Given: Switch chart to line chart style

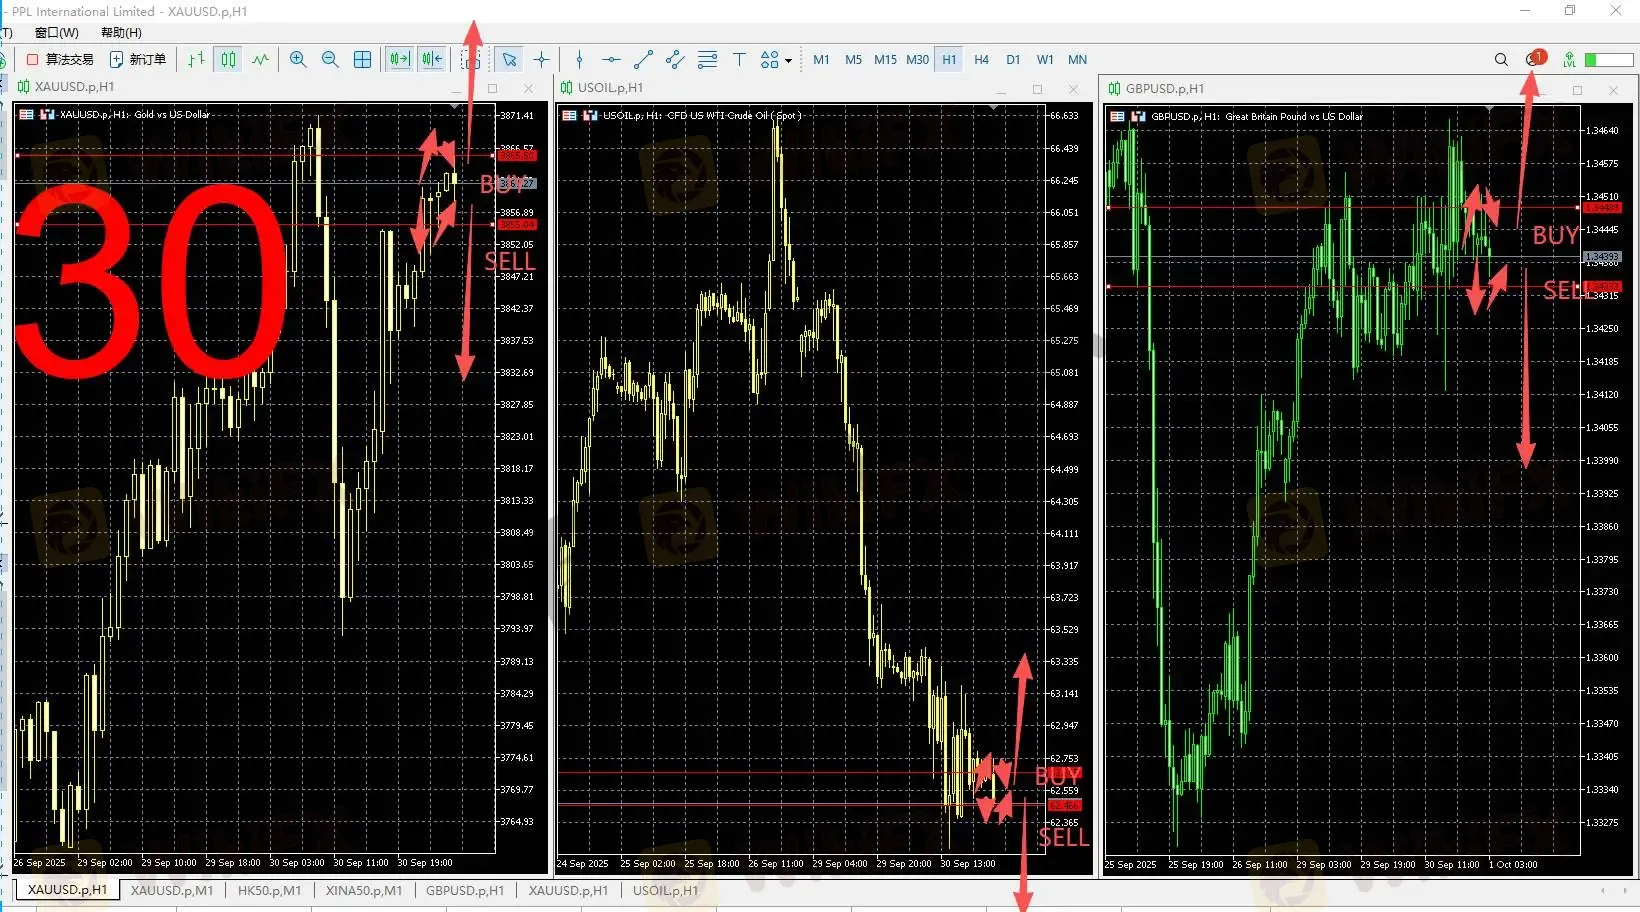Looking at the screenshot, I should (x=261, y=60).
